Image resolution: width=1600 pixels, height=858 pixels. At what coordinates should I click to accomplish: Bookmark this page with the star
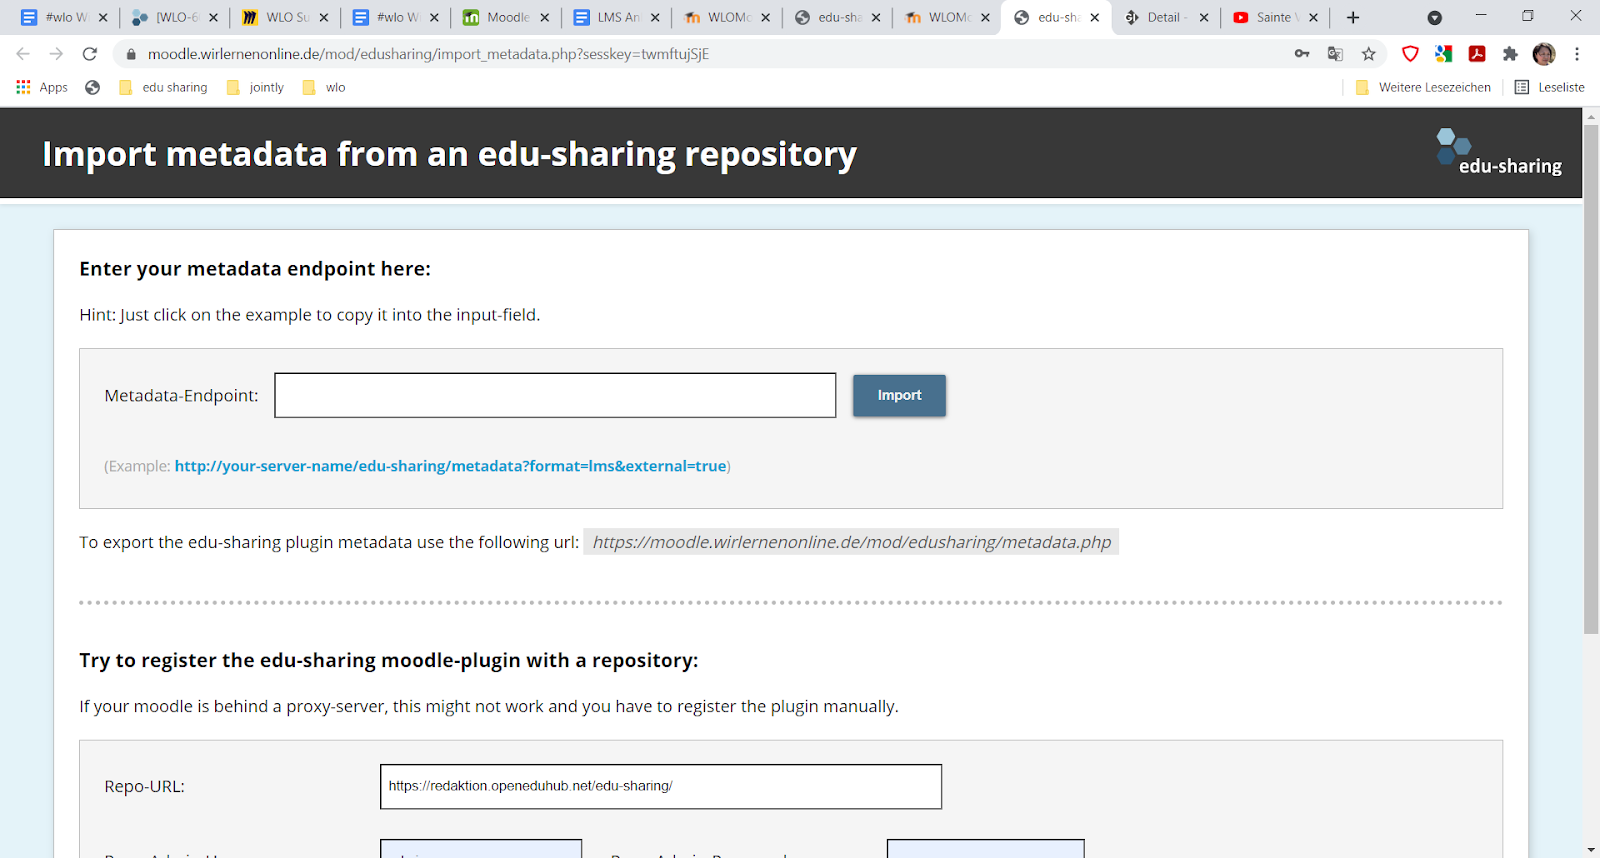click(1369, 54)
